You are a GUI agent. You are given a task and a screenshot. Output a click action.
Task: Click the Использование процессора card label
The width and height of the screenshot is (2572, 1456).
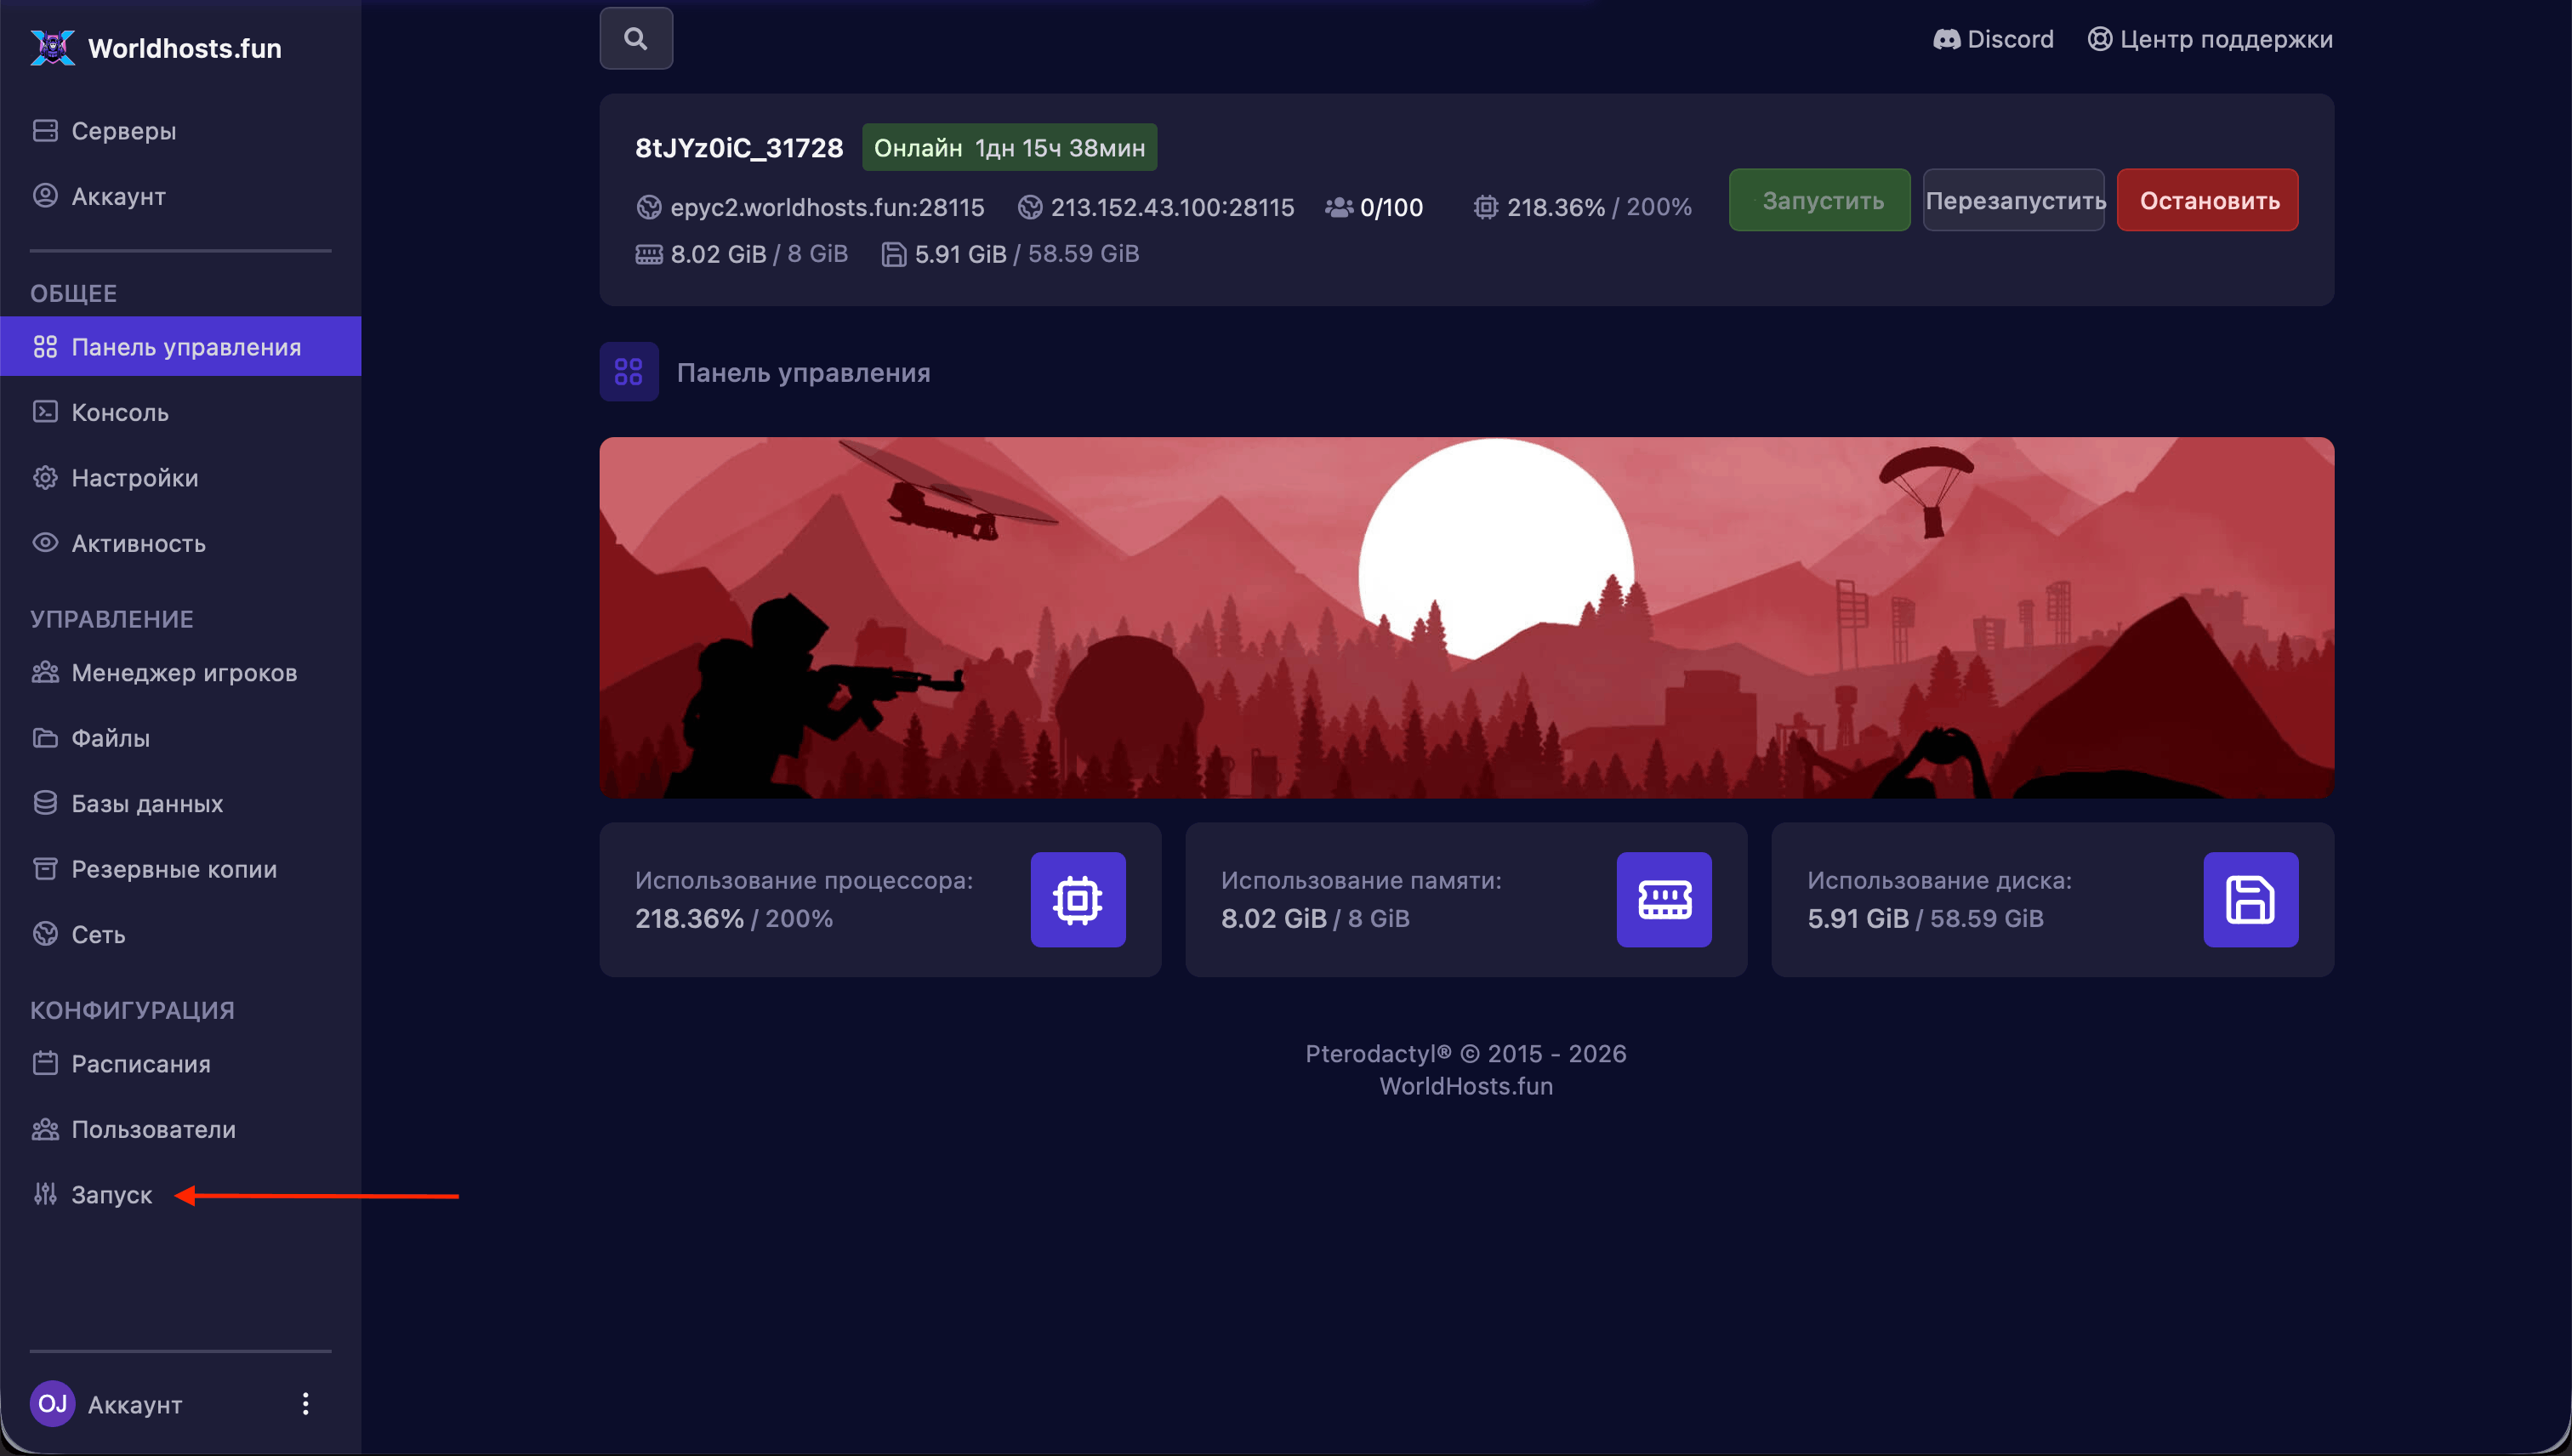click(x=804, y=880)
